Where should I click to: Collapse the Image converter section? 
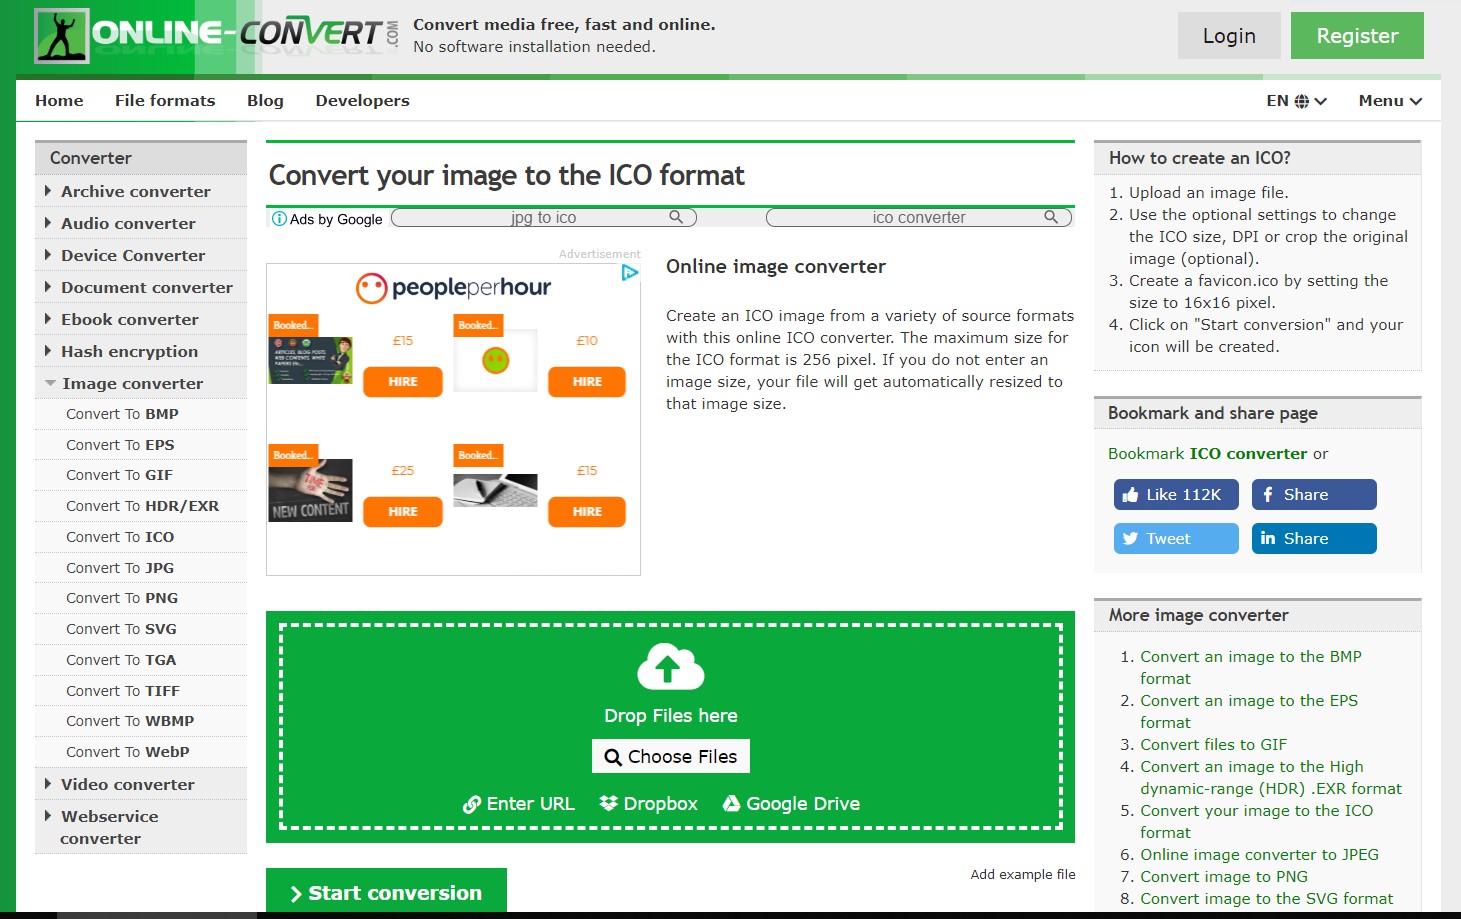click(141, 383)
